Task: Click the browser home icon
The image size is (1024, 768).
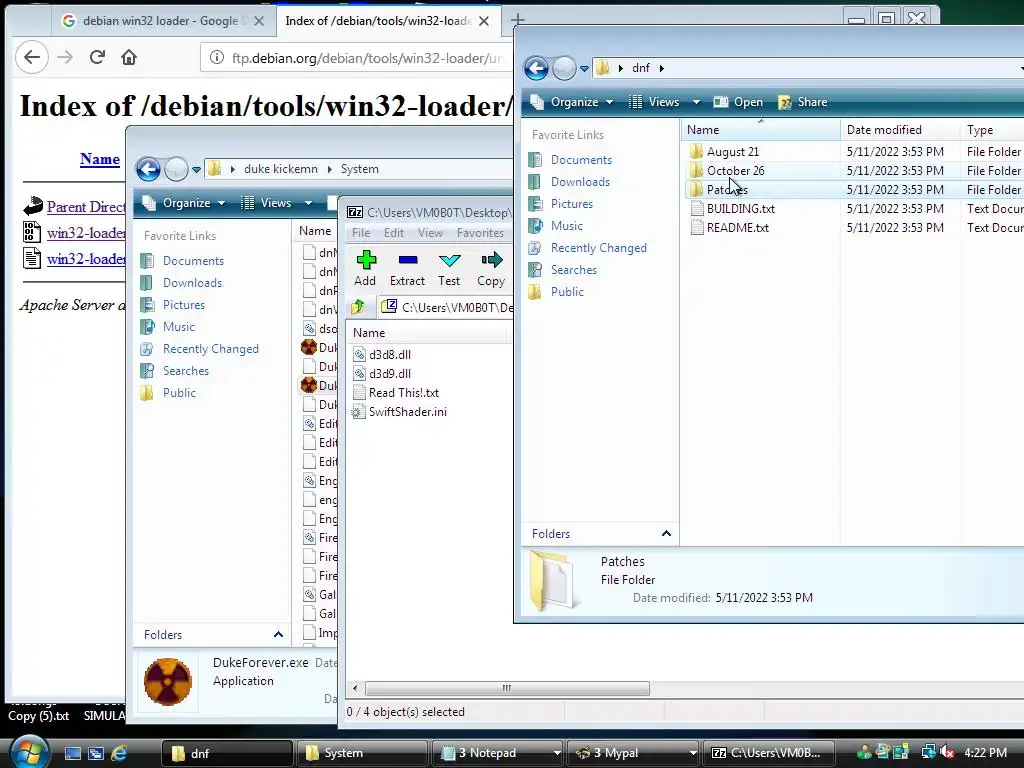Action: [x=129, y=57]
